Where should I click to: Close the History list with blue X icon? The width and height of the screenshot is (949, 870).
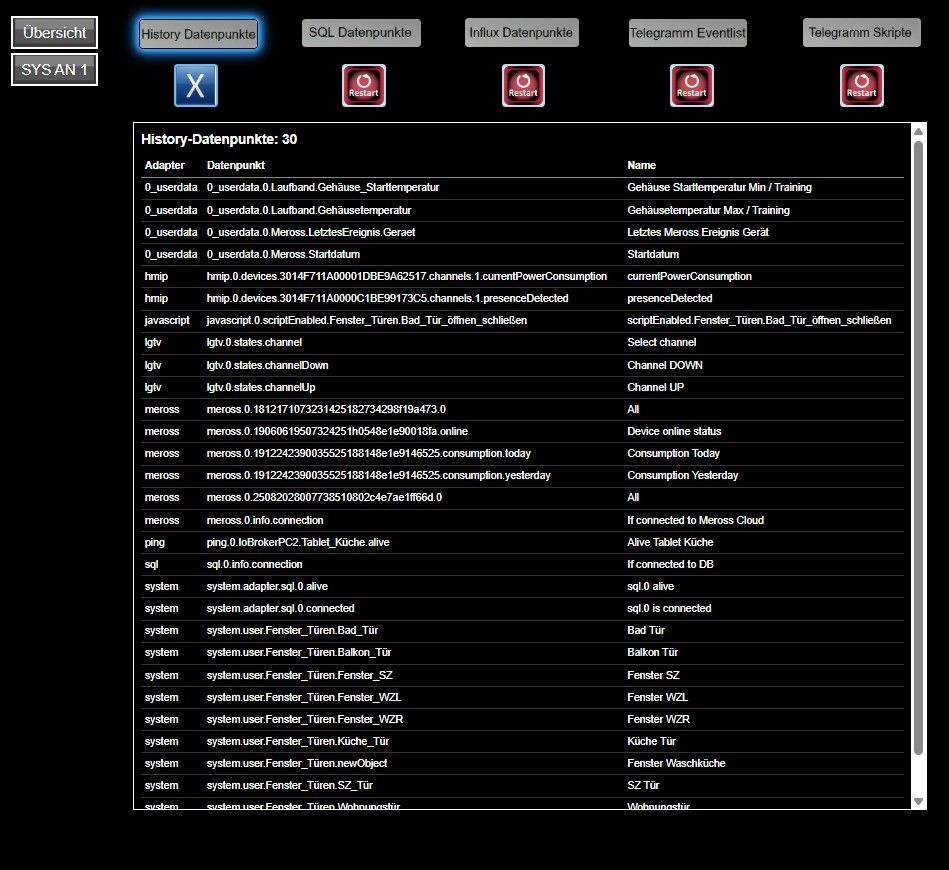195,85
